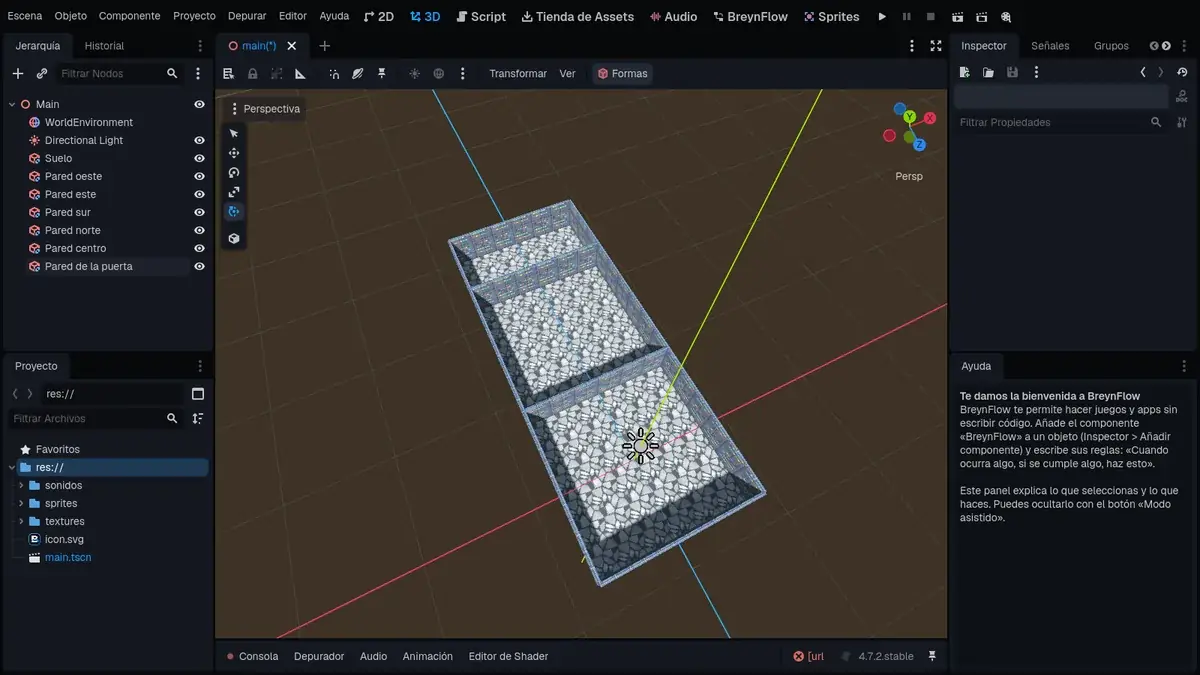
Task: Switch to the Historial tab
Action: point(104,46)
